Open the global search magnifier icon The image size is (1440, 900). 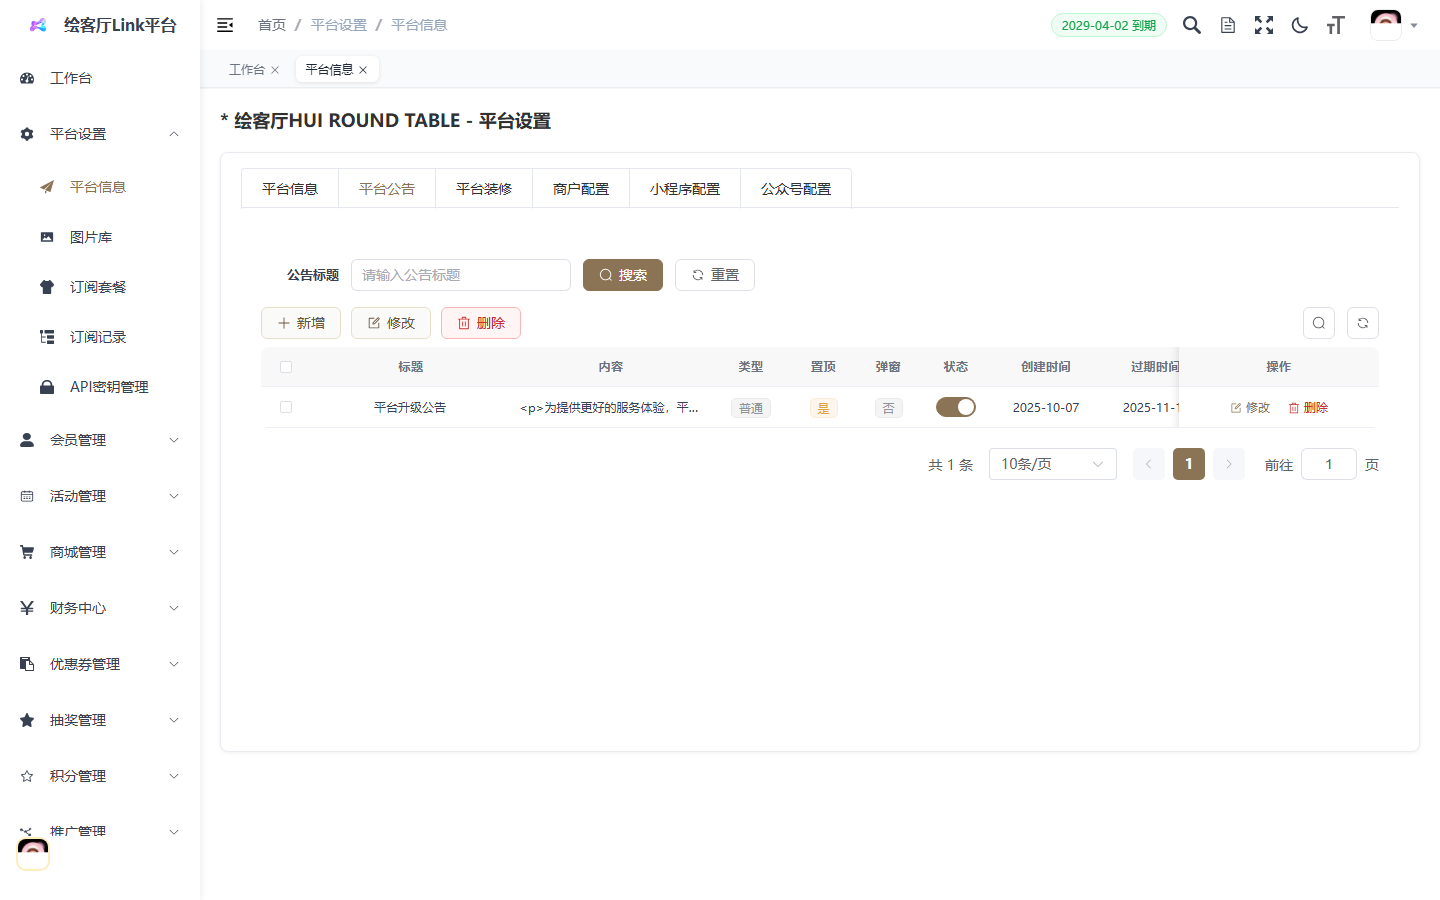coord(1192,25)
